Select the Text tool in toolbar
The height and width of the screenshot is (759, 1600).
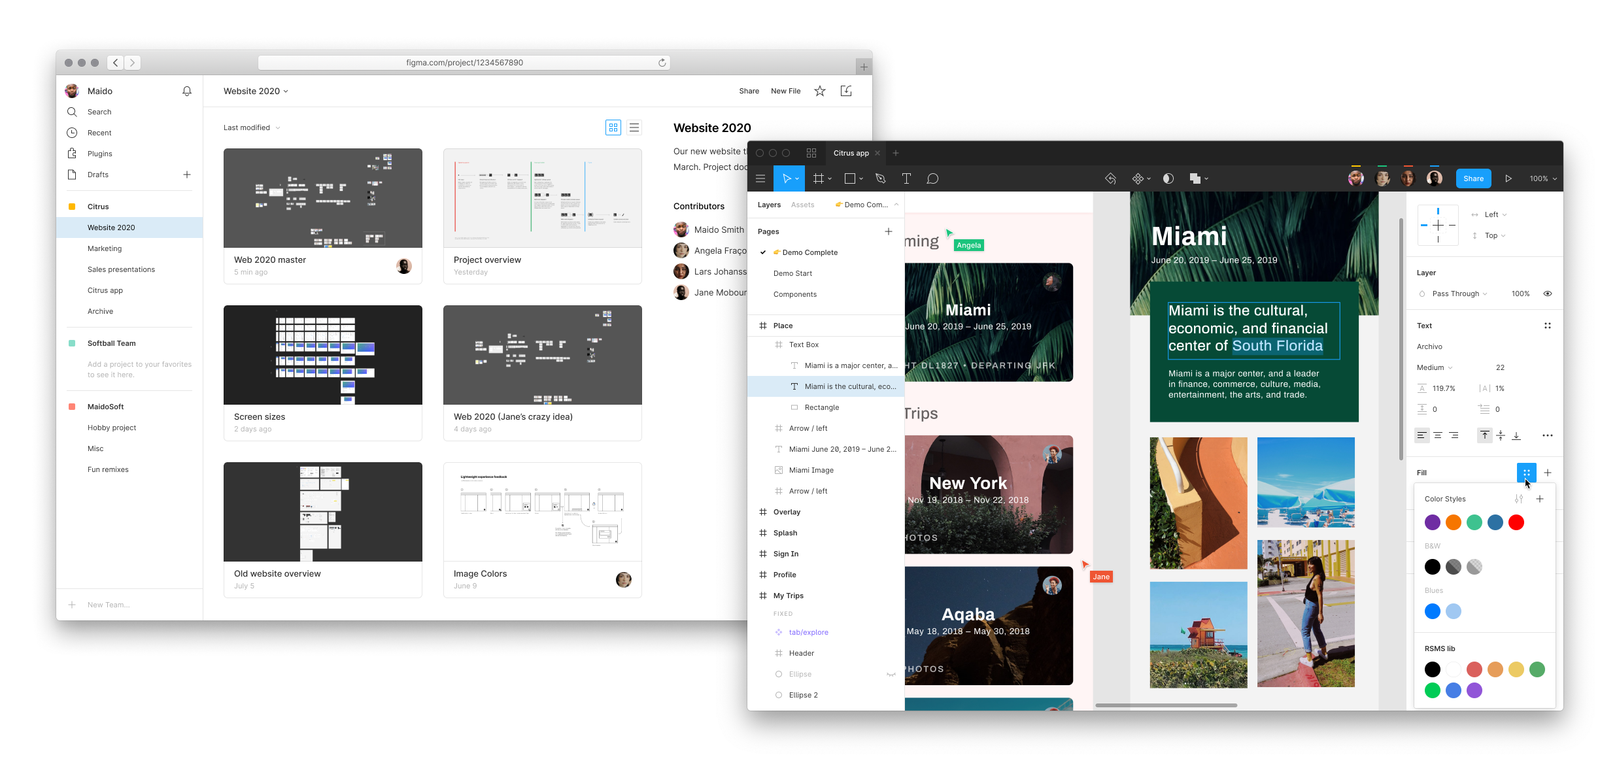pyautogui.click(x=906, y=179)
